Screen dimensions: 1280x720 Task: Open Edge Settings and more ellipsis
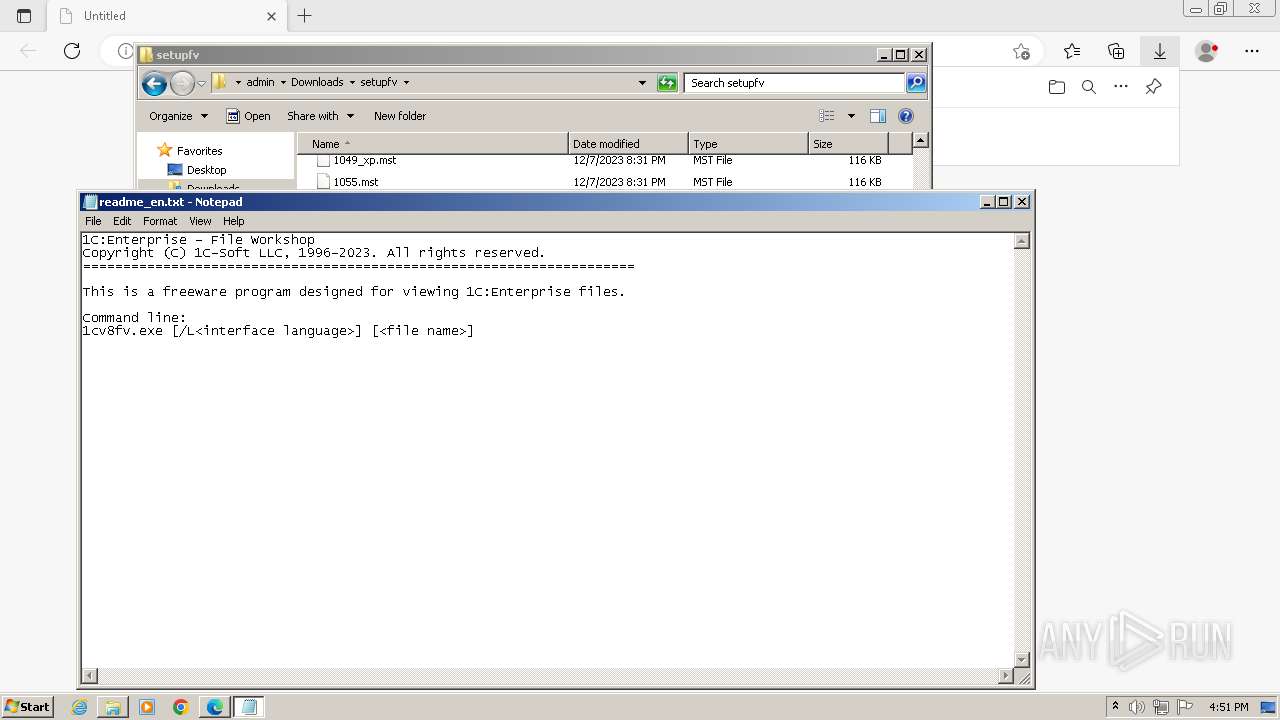tap(1252, 51)
